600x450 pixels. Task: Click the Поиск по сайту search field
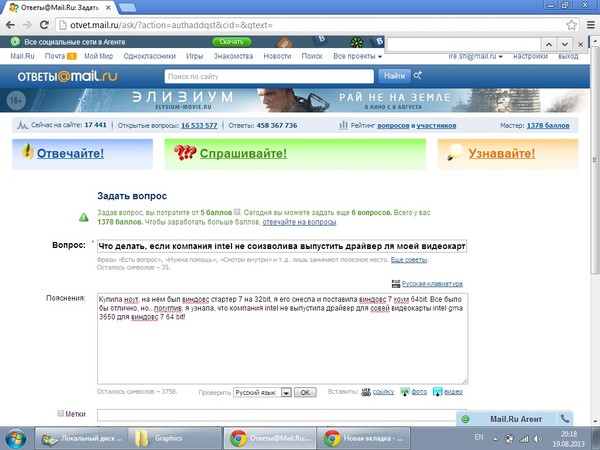pos(269,76)
